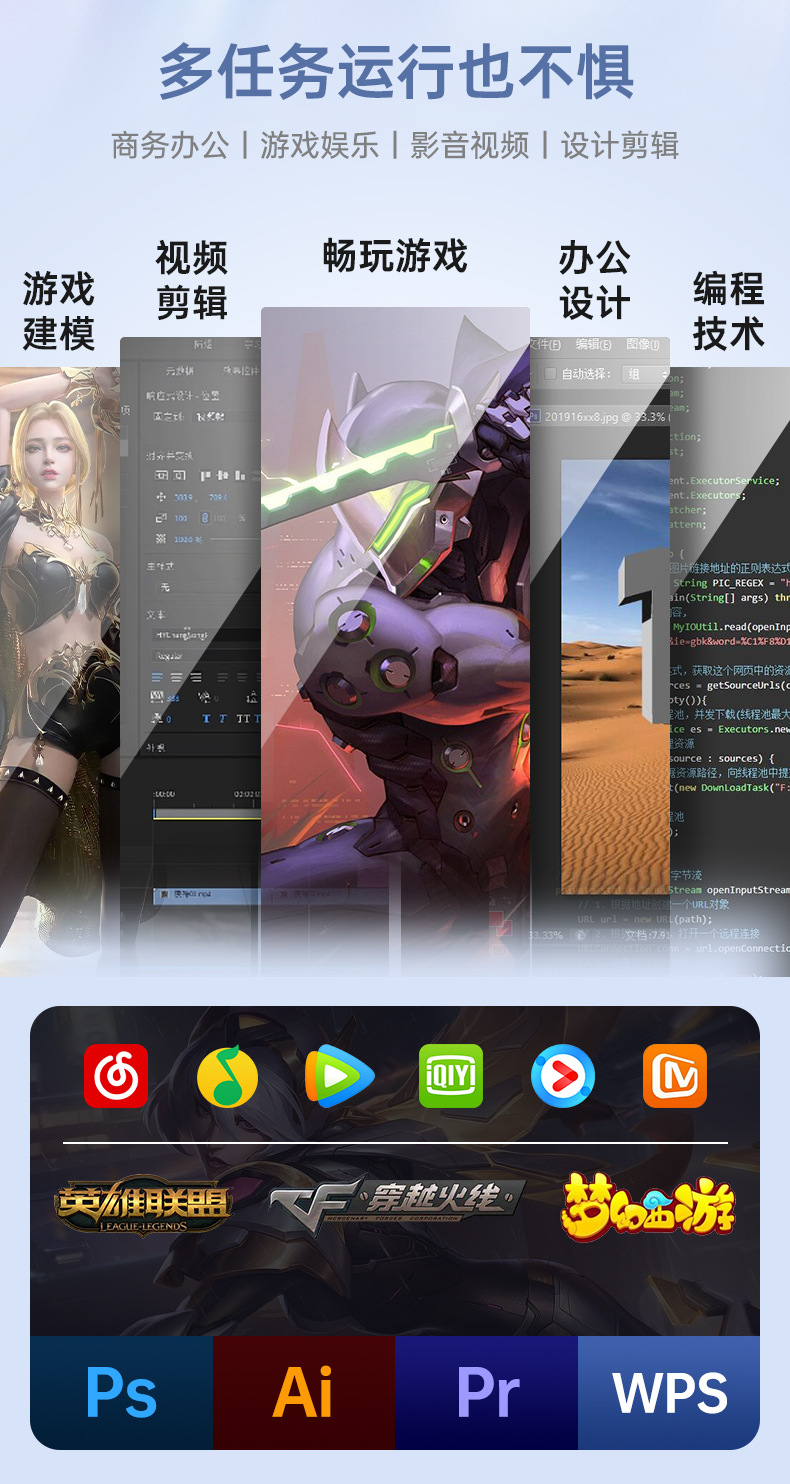The width and height of the screenshot is (790, 1484).
Task: Click the 视频剪辑 heading
Action: point(192,280)
